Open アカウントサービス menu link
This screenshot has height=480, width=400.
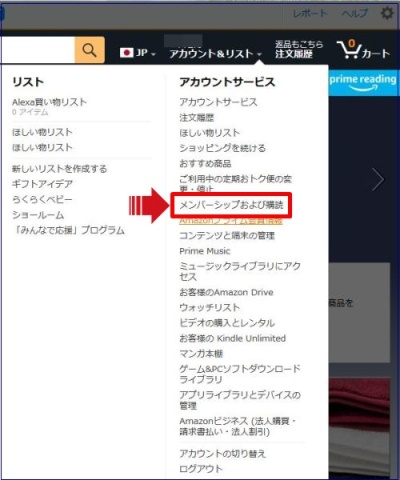[218, 102]
